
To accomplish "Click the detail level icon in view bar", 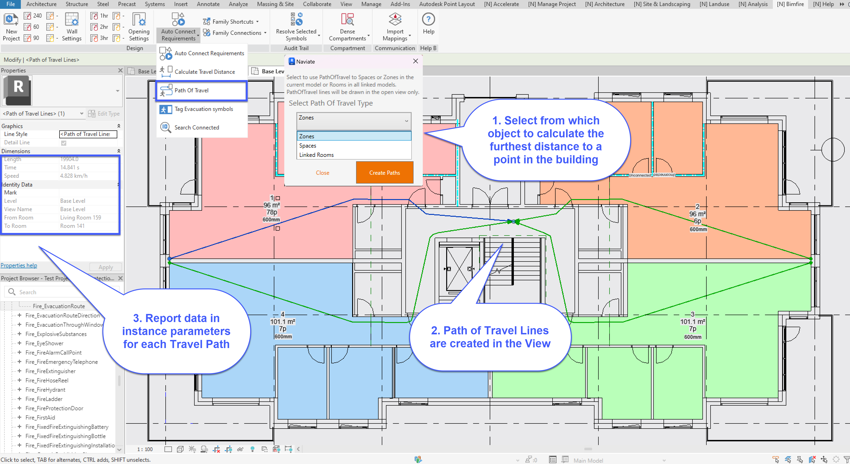I will click(x=169, y=449).
